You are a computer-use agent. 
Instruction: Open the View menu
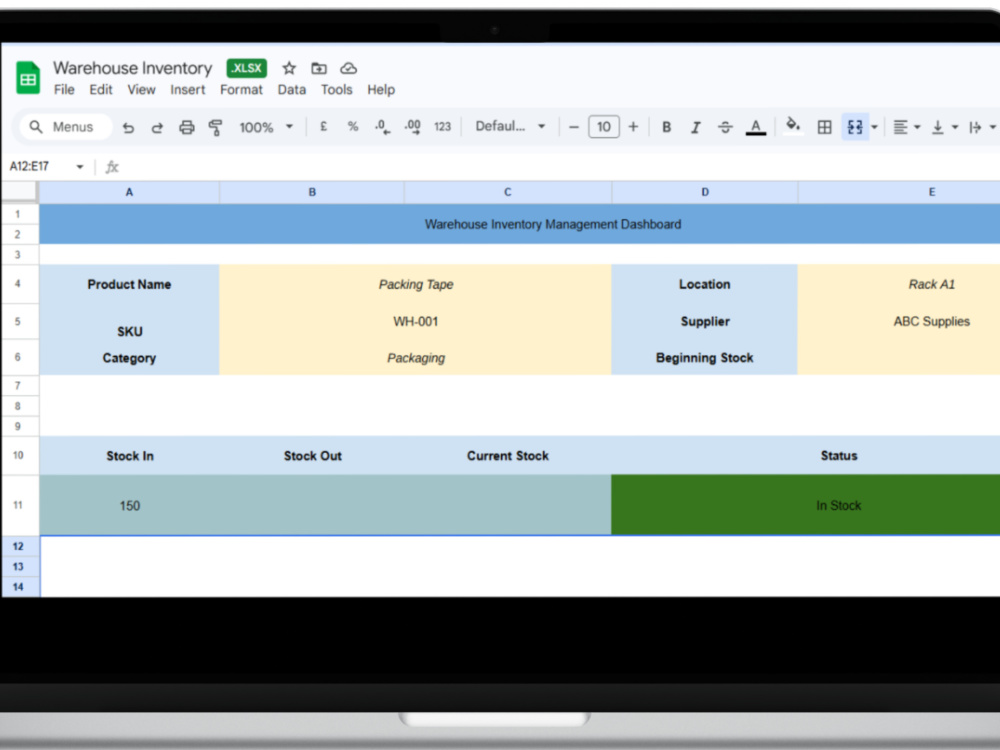pos(141,90)
